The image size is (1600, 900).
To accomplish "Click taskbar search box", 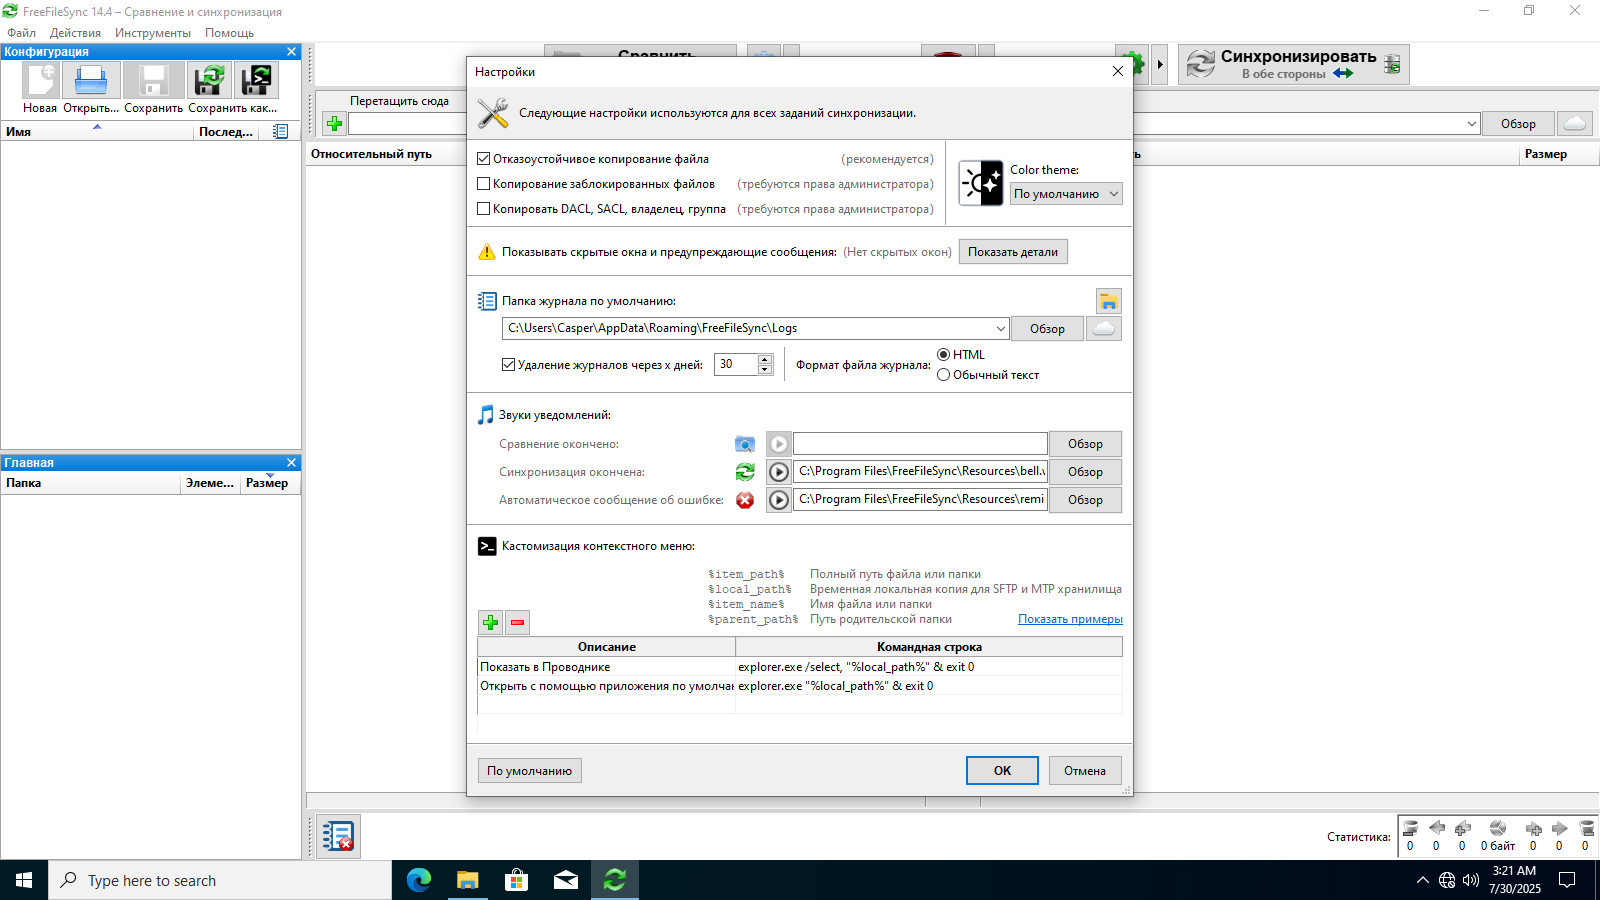I will point(220,880).
